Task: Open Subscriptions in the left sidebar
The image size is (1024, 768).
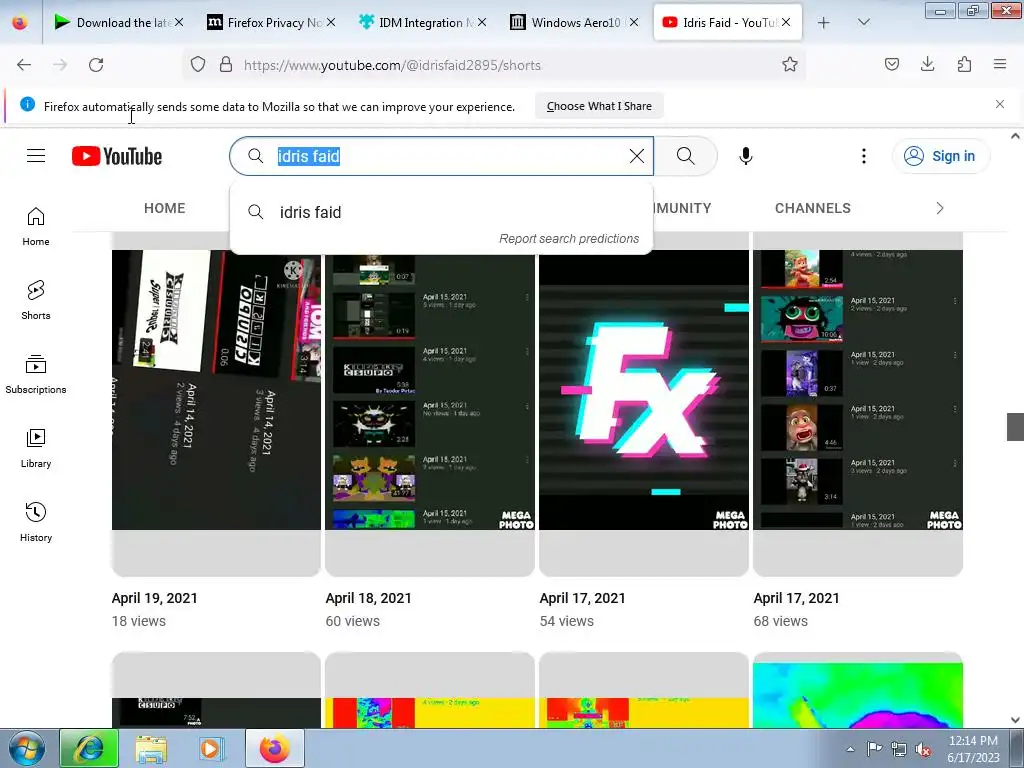Action: pyautogui.click(x=36, y=374)
